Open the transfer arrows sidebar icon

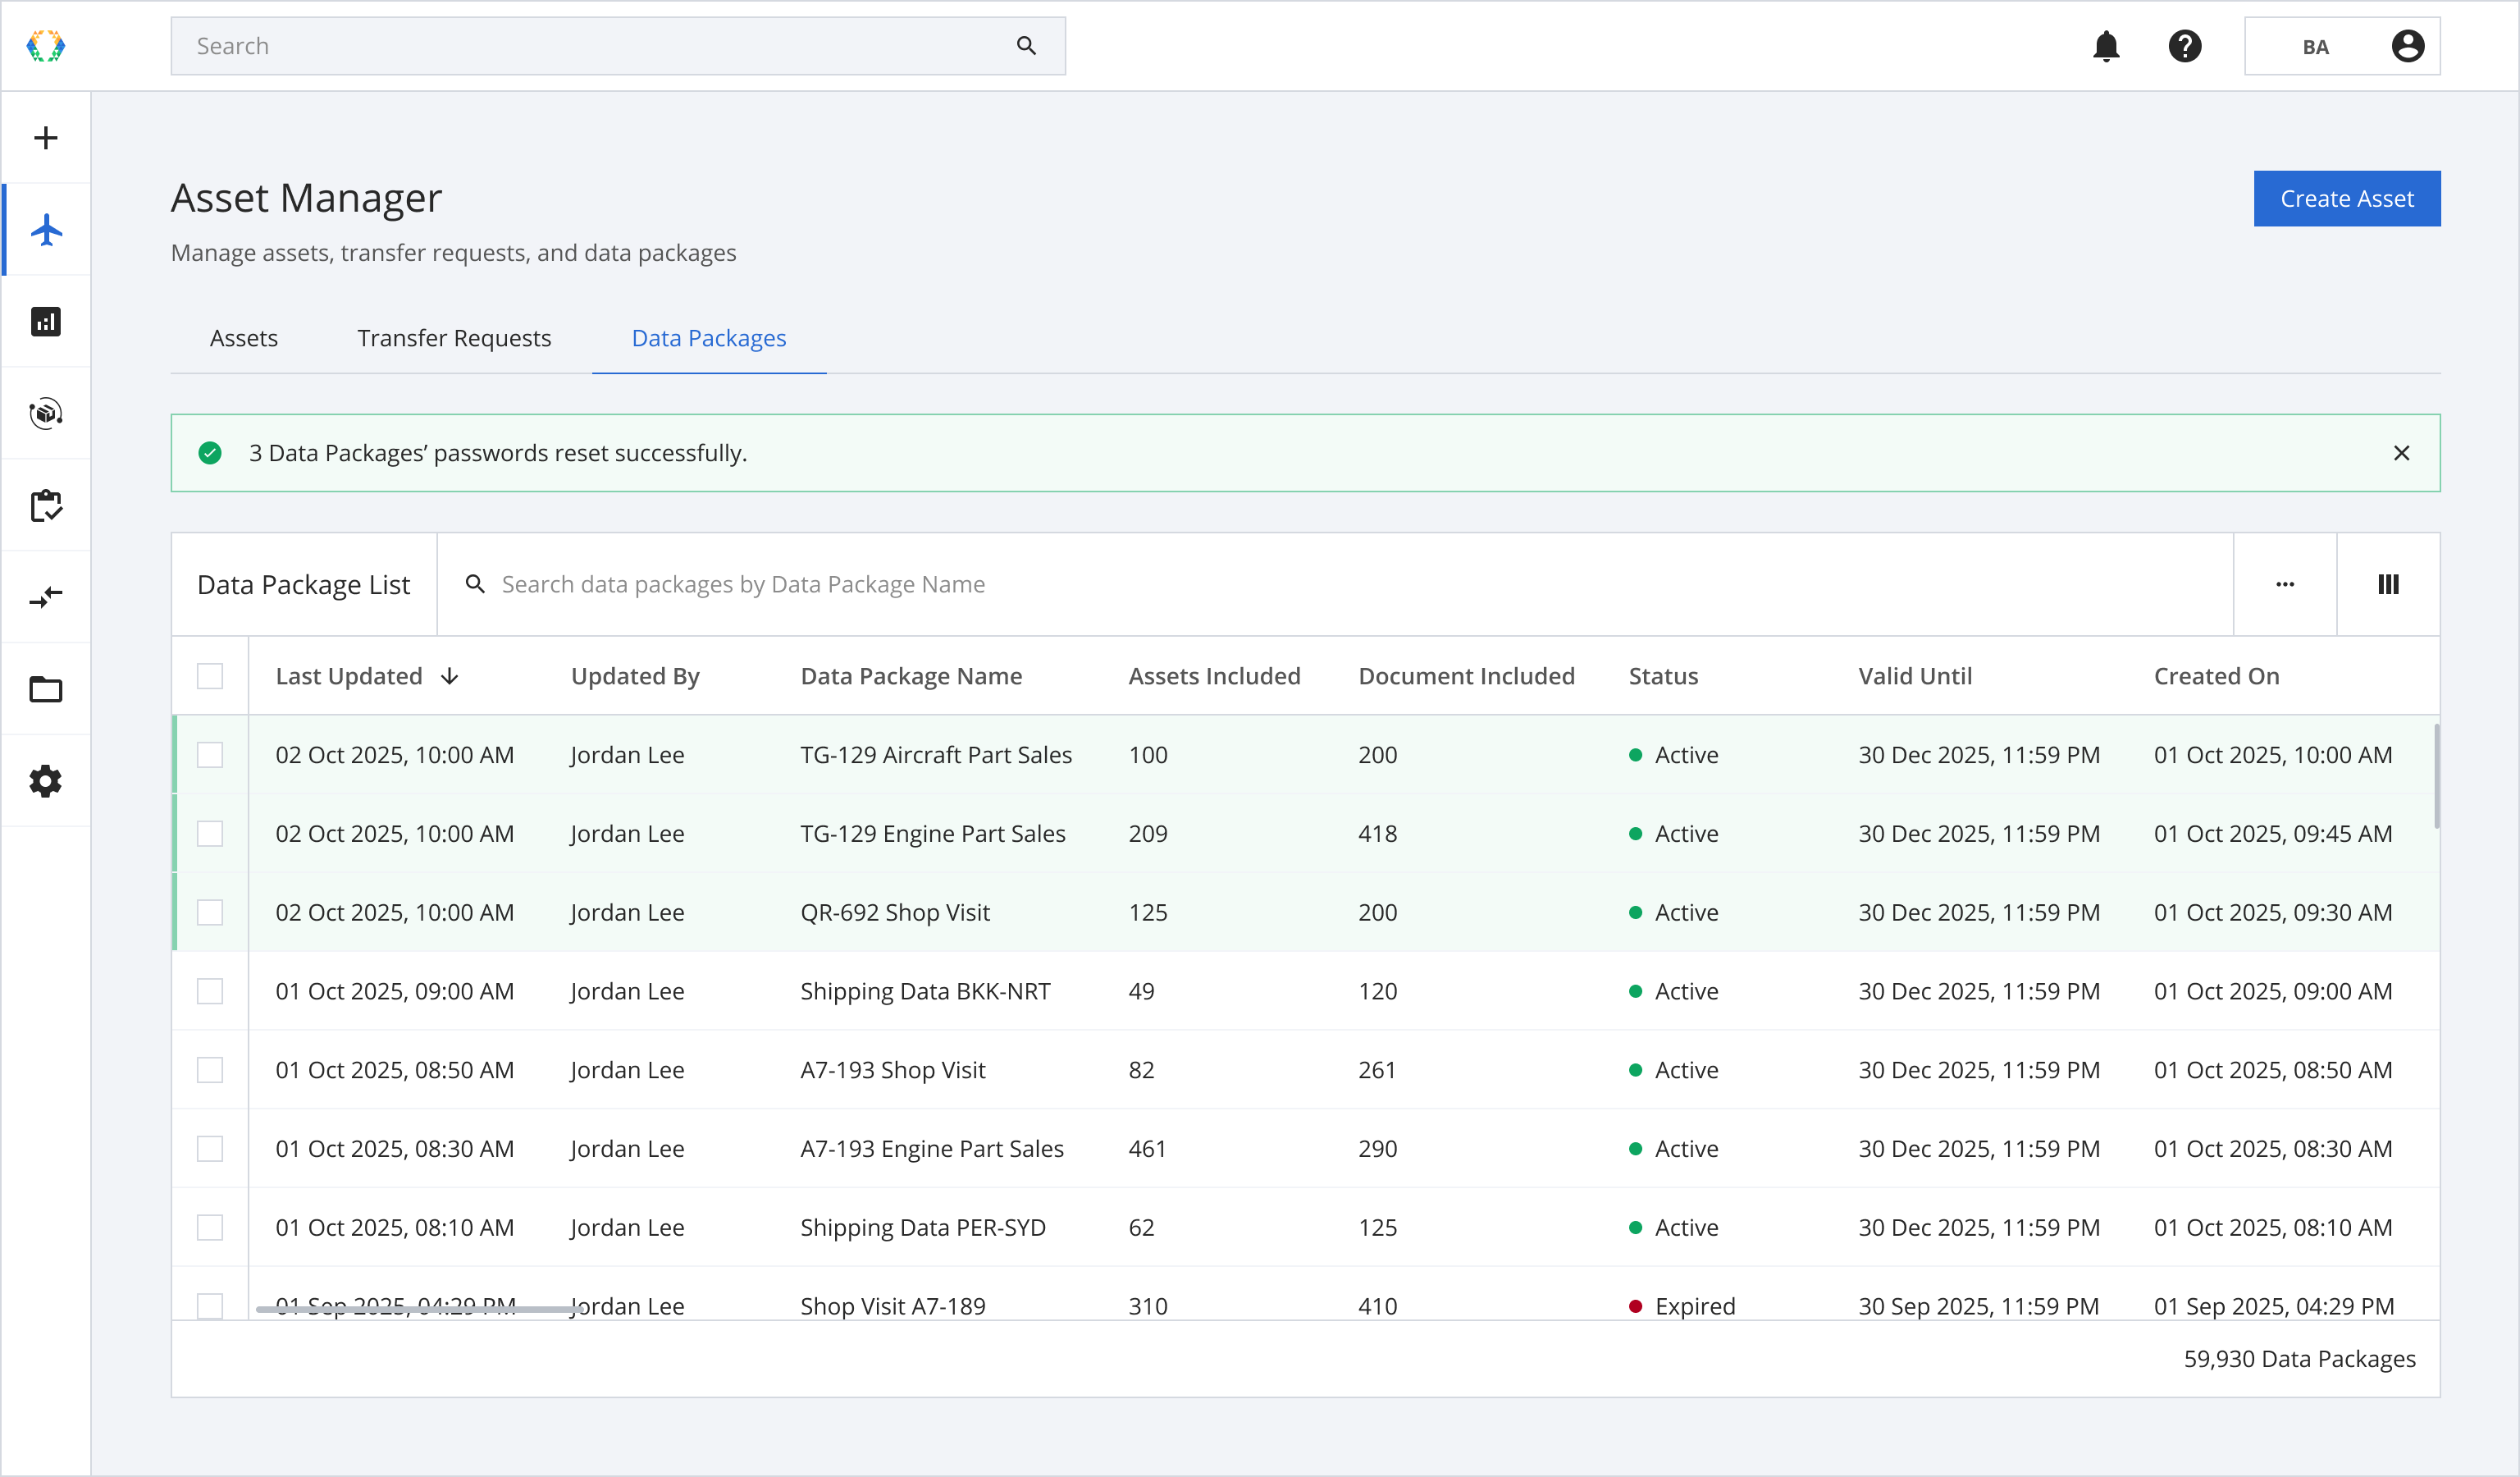pyautogui.click(x=46, y=598)
